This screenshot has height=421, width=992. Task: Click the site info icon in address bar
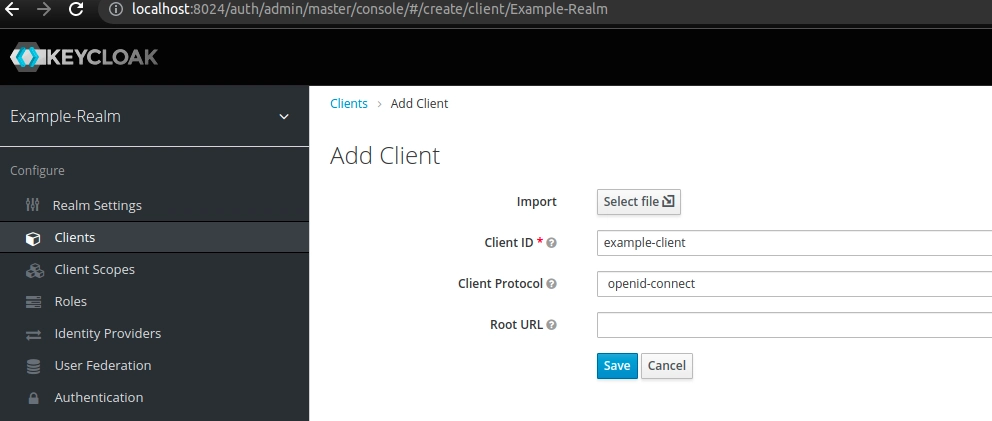115,9
